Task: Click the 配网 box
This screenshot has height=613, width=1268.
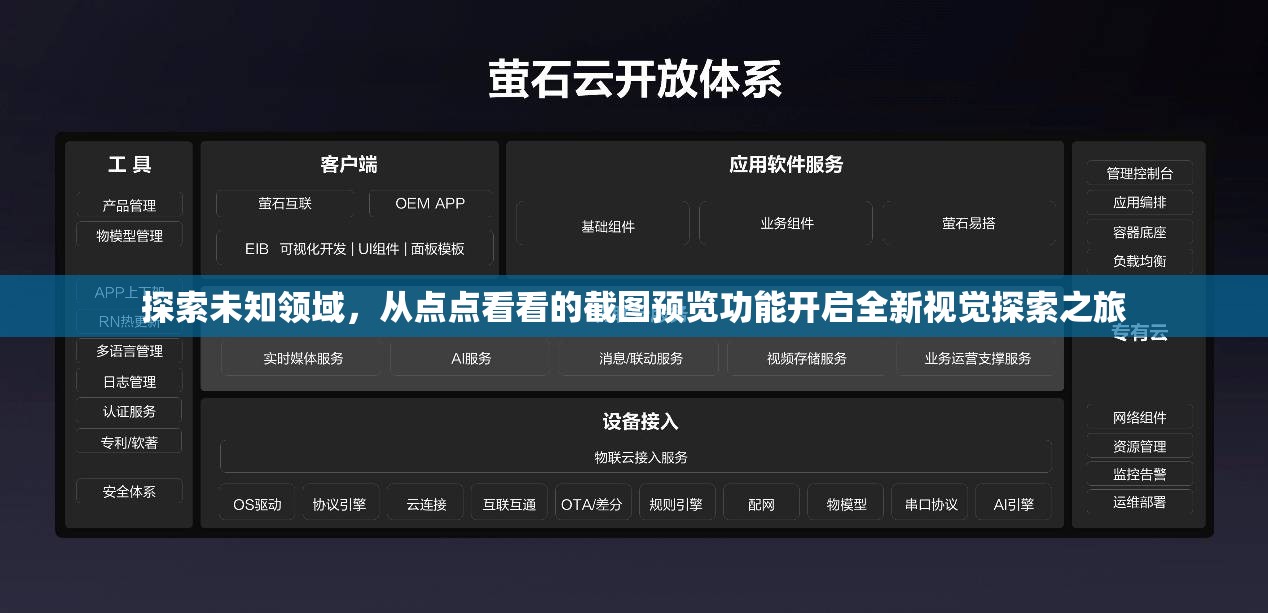Action: click(x=761, y=504)
